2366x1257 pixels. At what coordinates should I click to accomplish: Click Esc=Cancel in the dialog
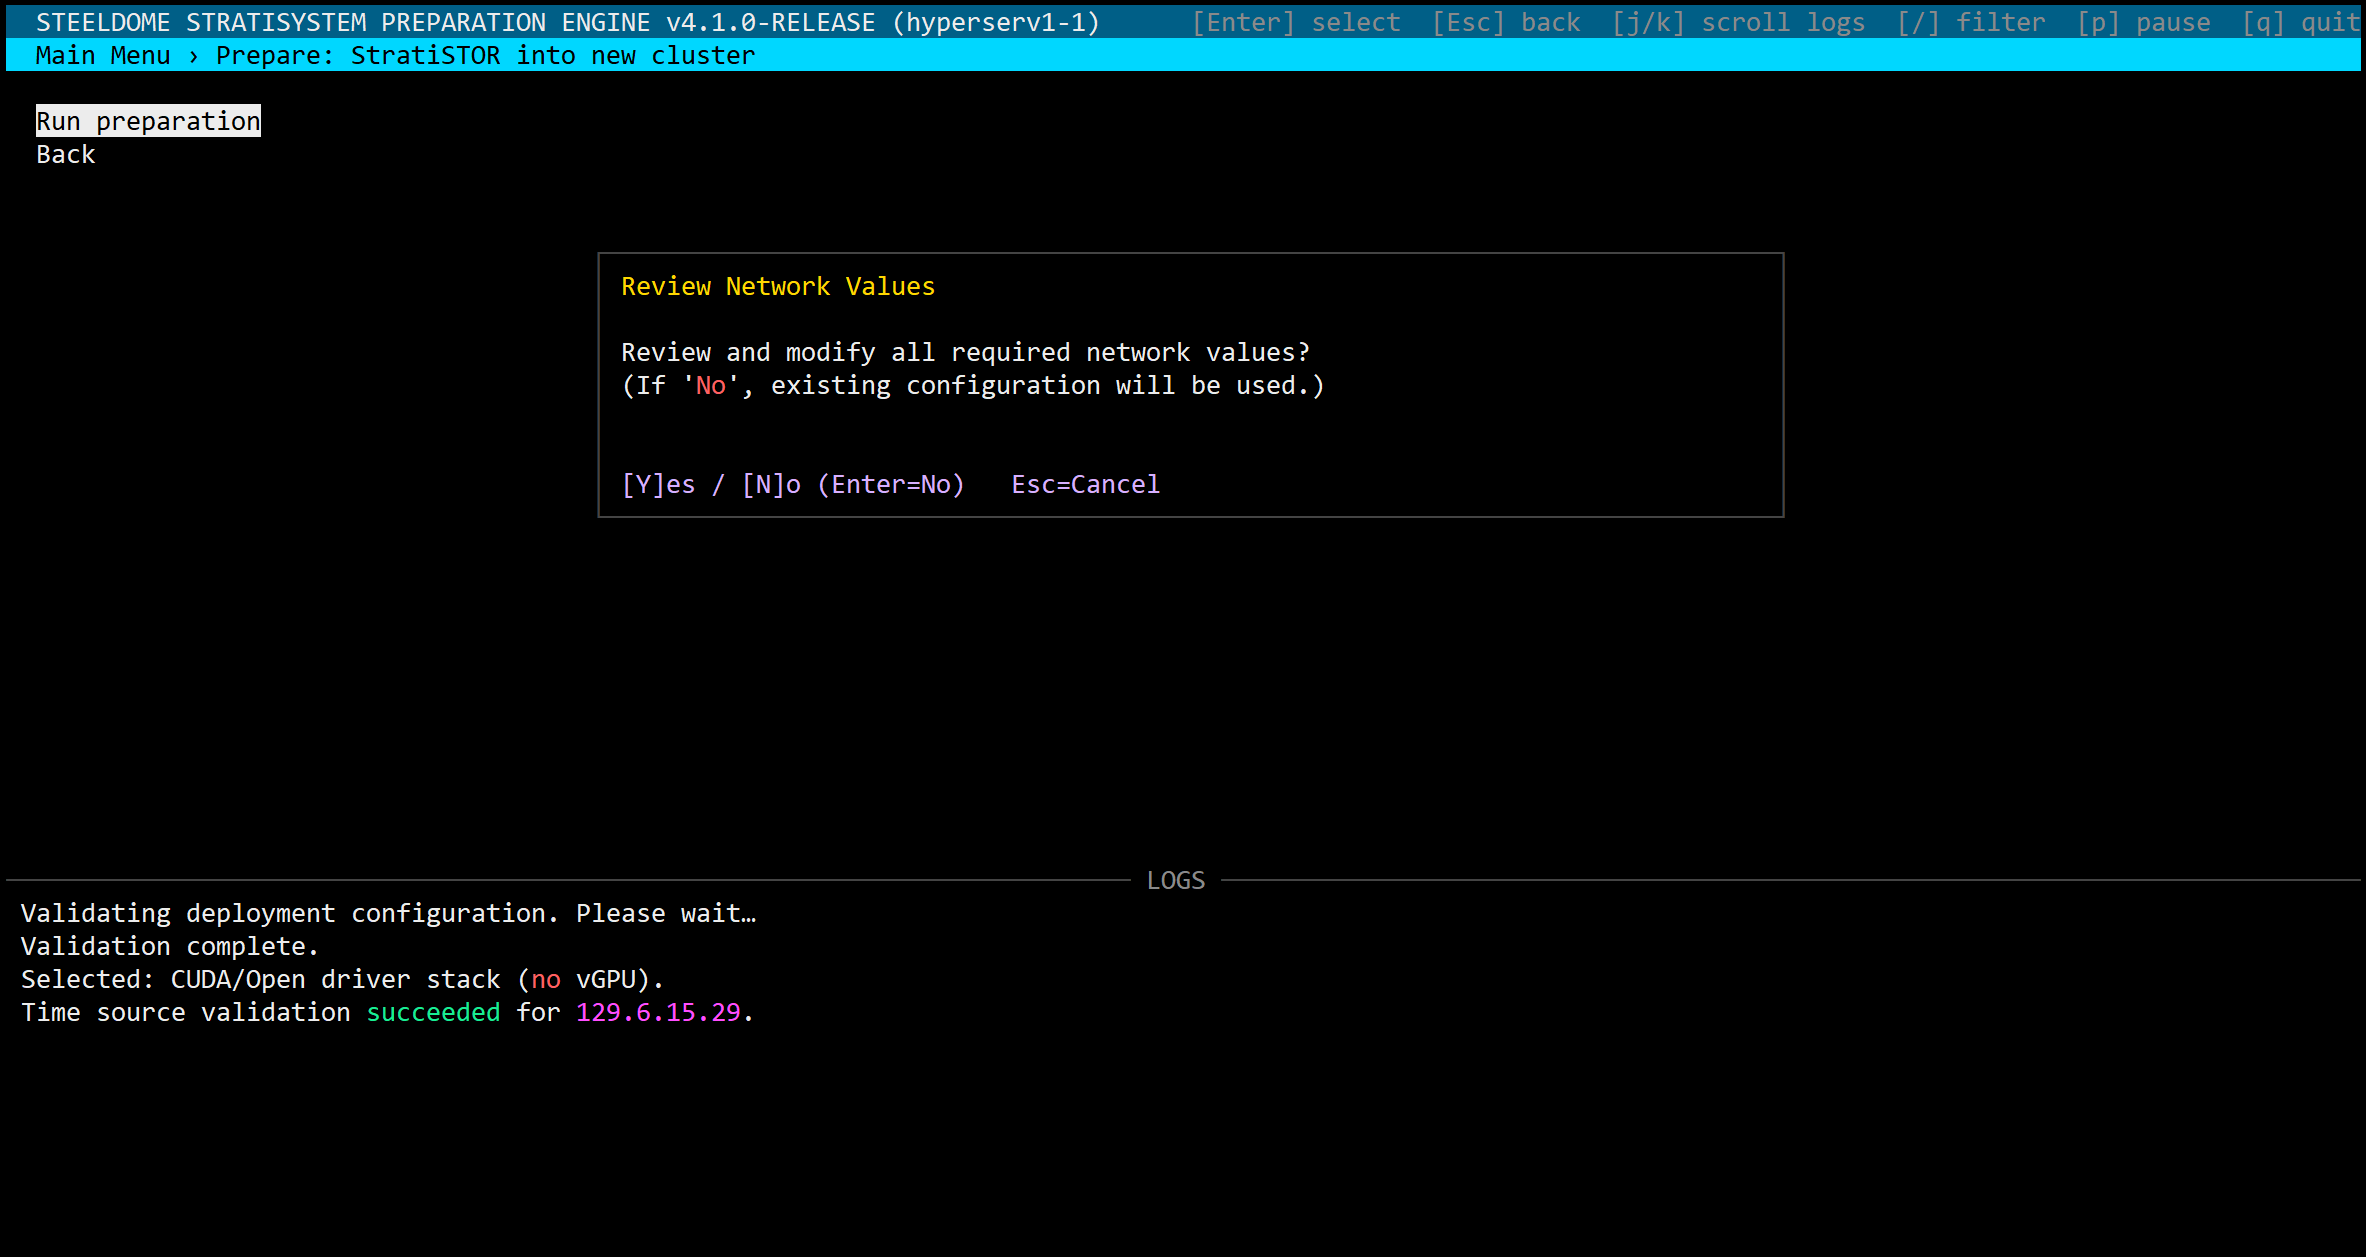click(1085, 485)
